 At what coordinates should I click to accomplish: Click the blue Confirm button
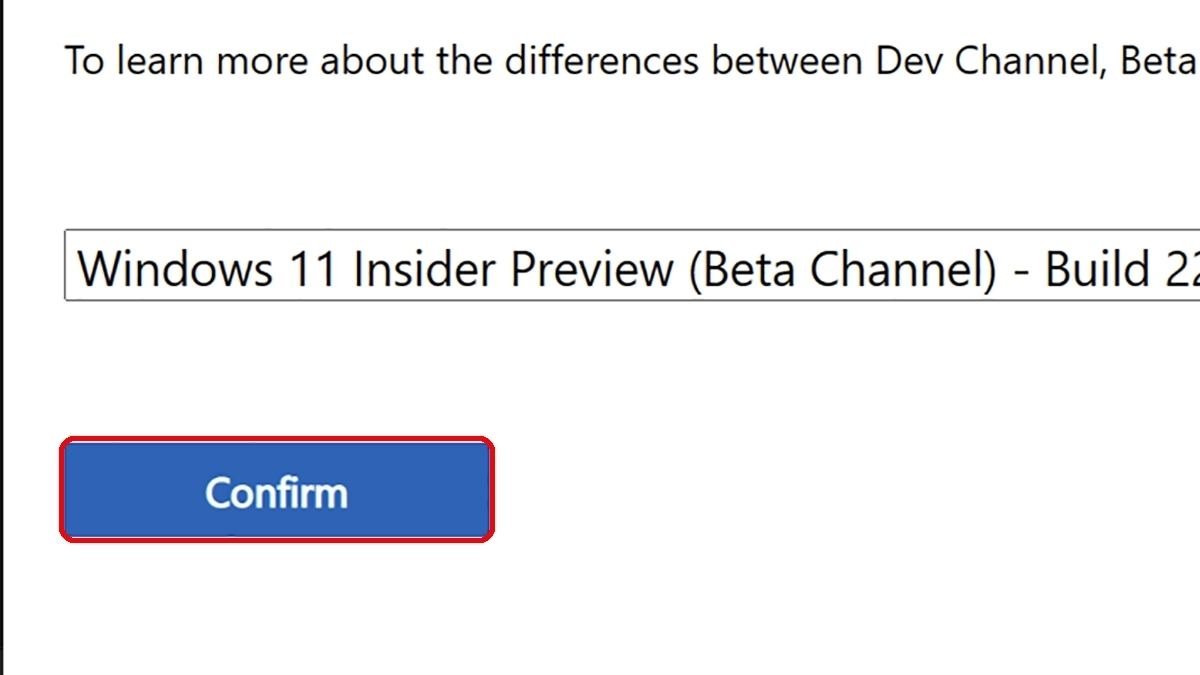tap(277, 490)
